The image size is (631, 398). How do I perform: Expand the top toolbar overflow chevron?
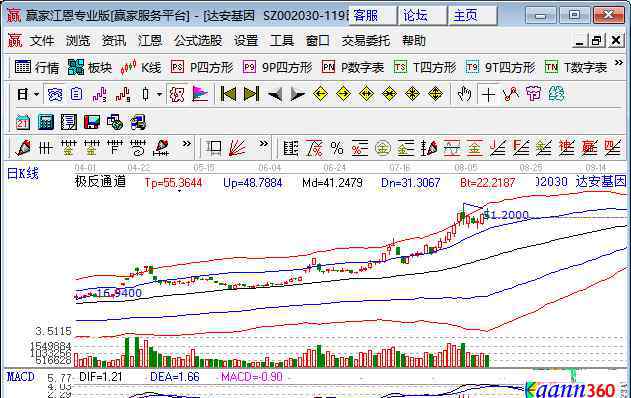[619, 63]
